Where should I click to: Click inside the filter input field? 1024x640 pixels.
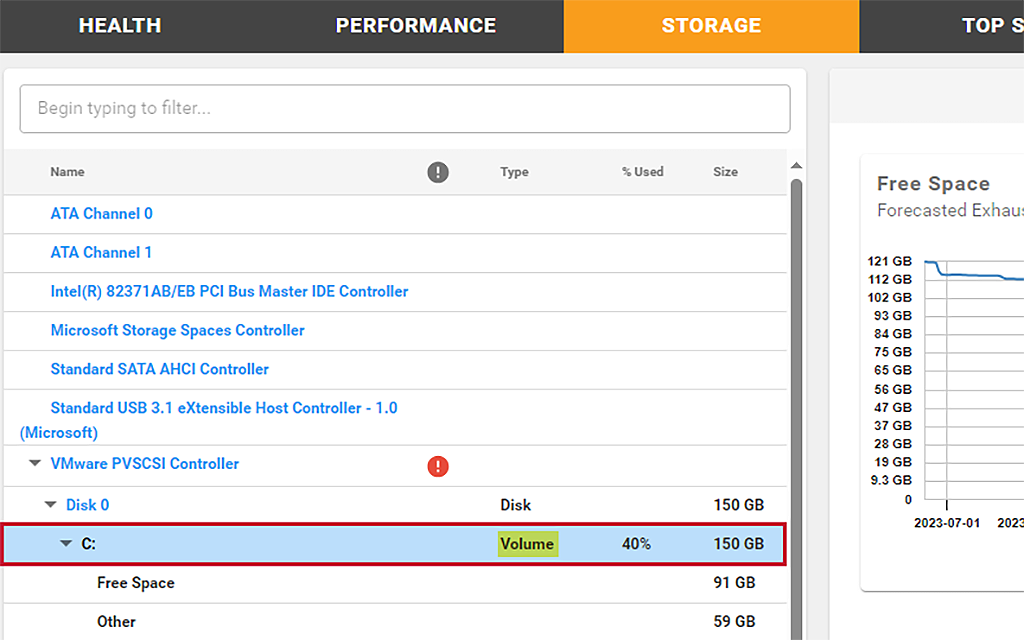pos(404,108)
